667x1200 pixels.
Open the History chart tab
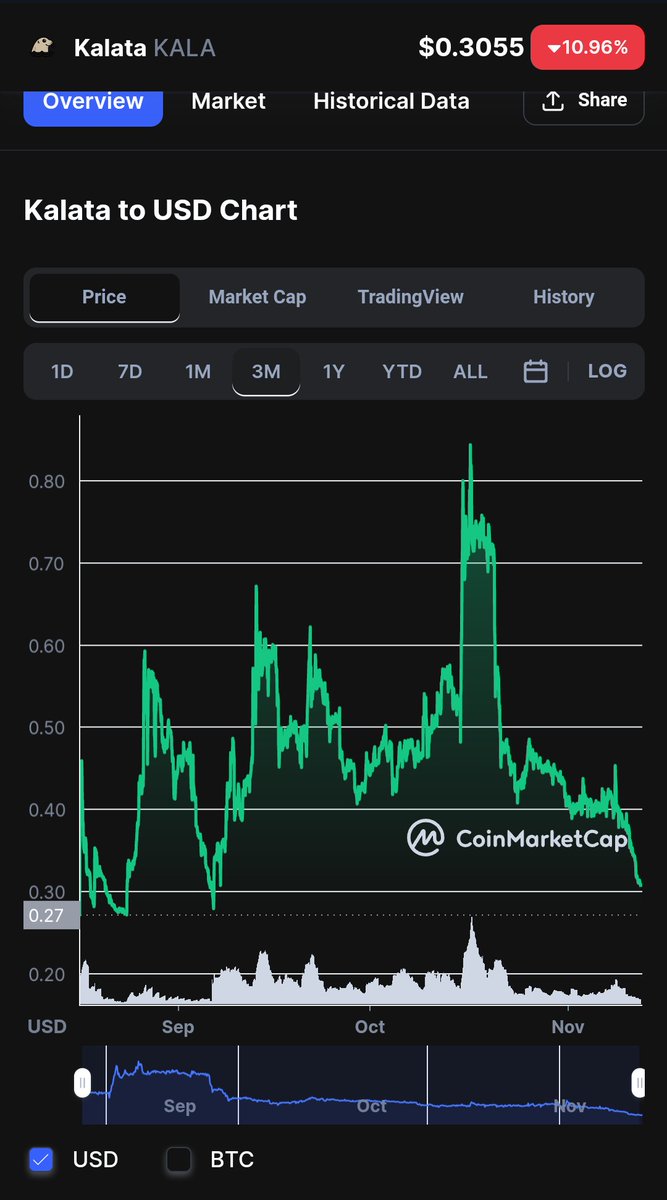[x=563, y=297]
